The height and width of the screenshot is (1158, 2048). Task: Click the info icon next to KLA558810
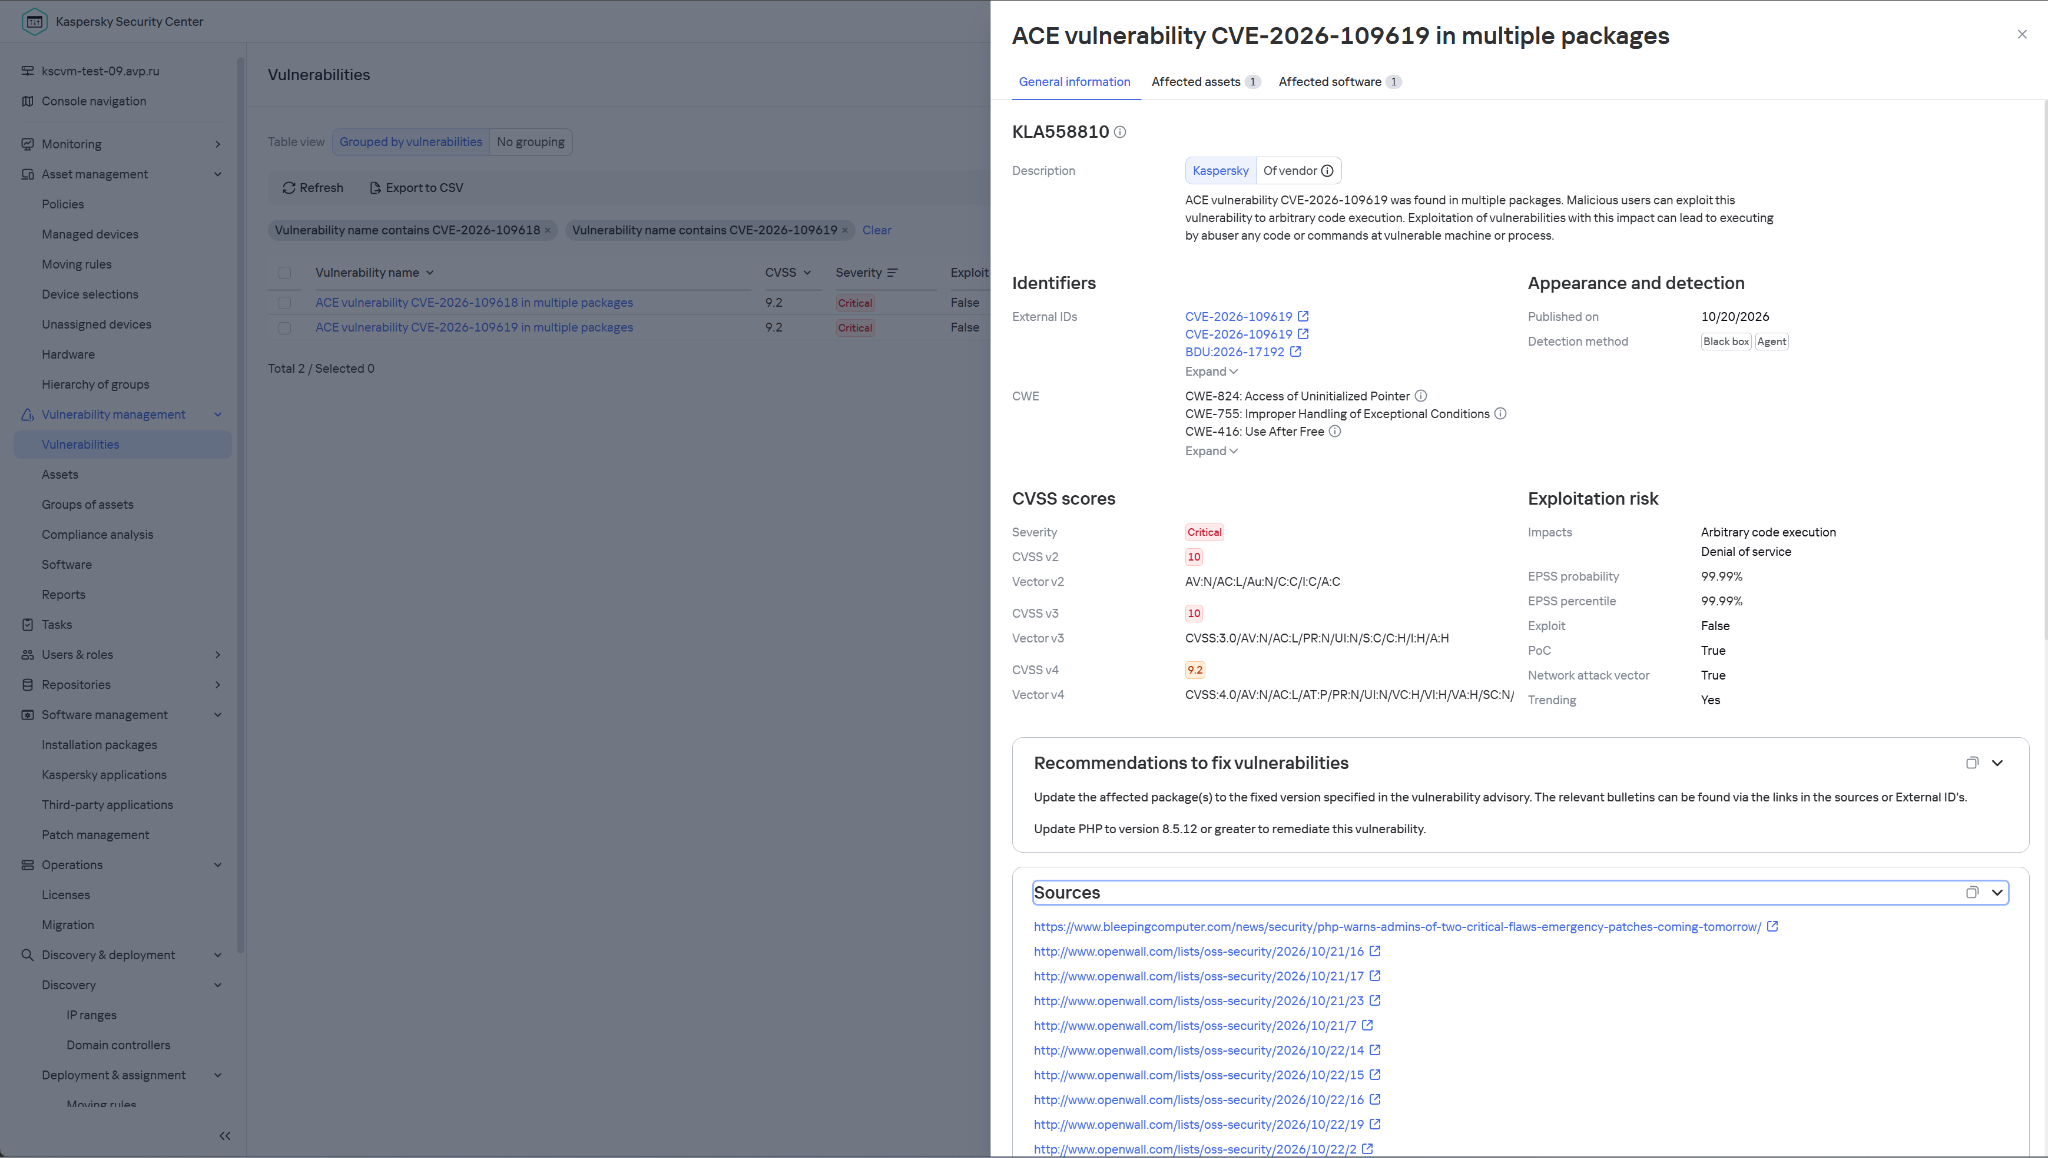pyautogui.click(x=1120, y=132)
